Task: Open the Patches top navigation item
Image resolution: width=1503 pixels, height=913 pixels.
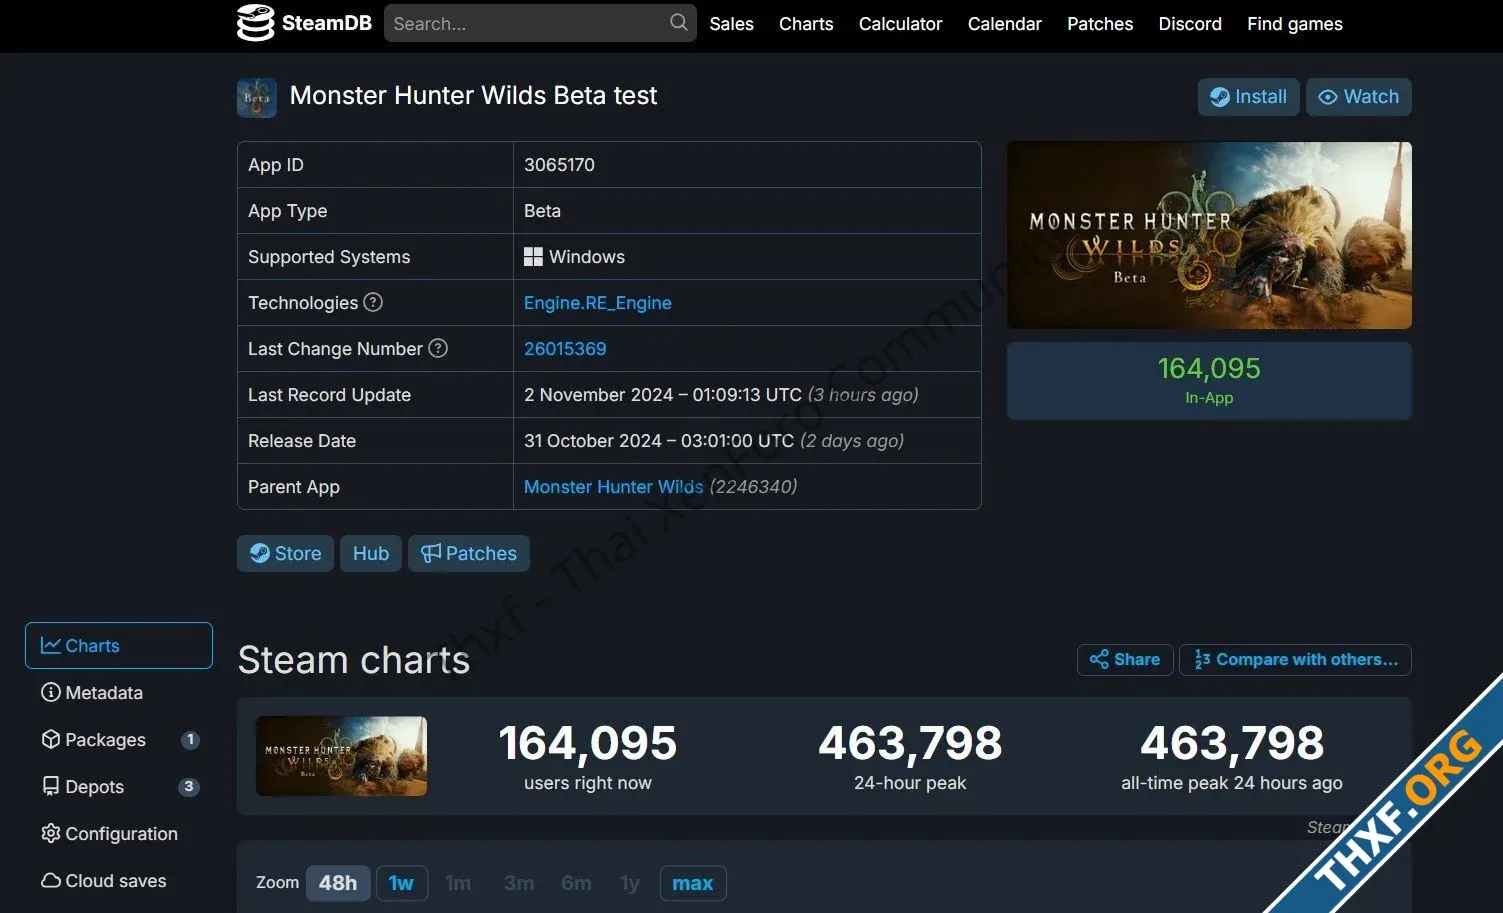Action: coord(1100,24)
